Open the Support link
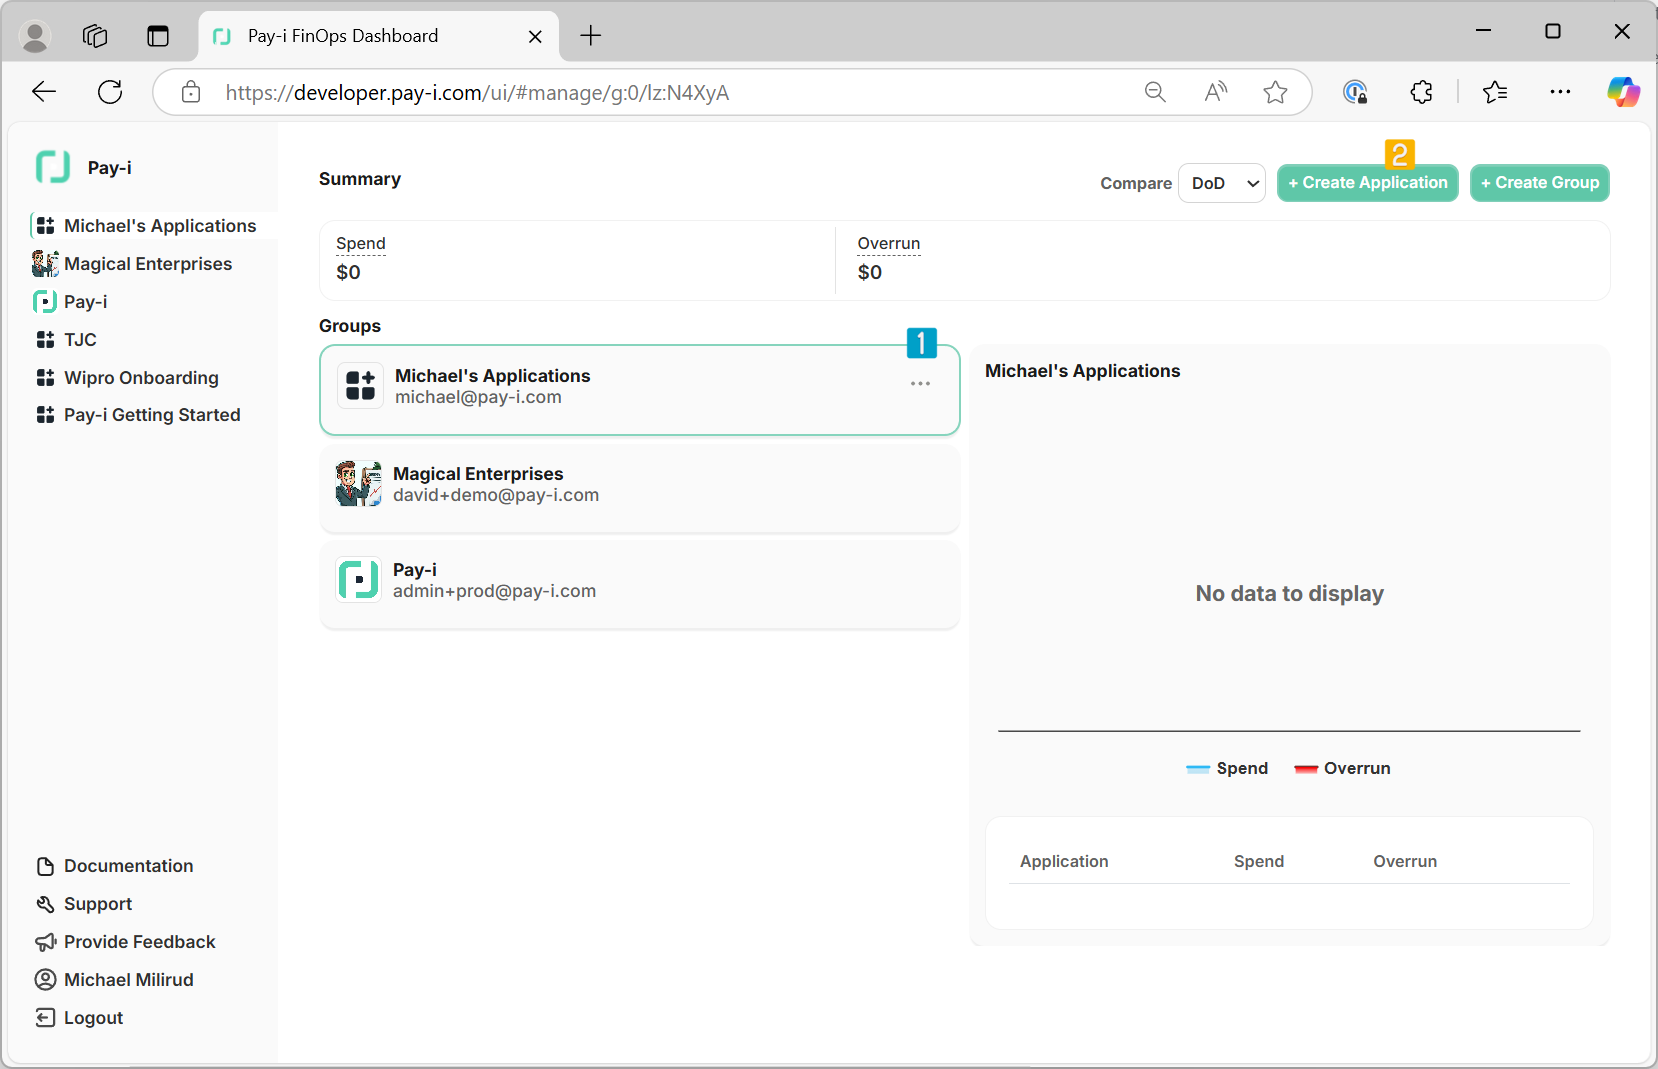 point(98,904)
